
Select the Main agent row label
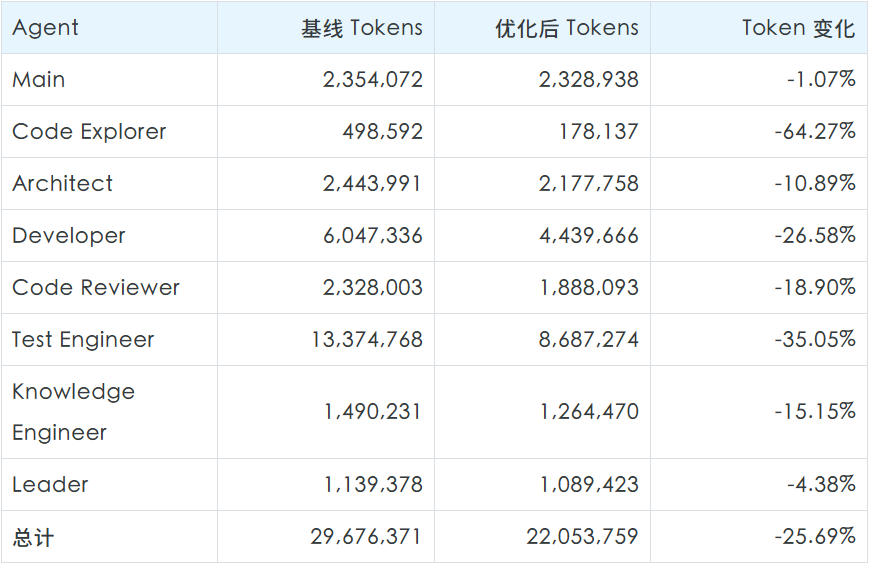(39, 79)
